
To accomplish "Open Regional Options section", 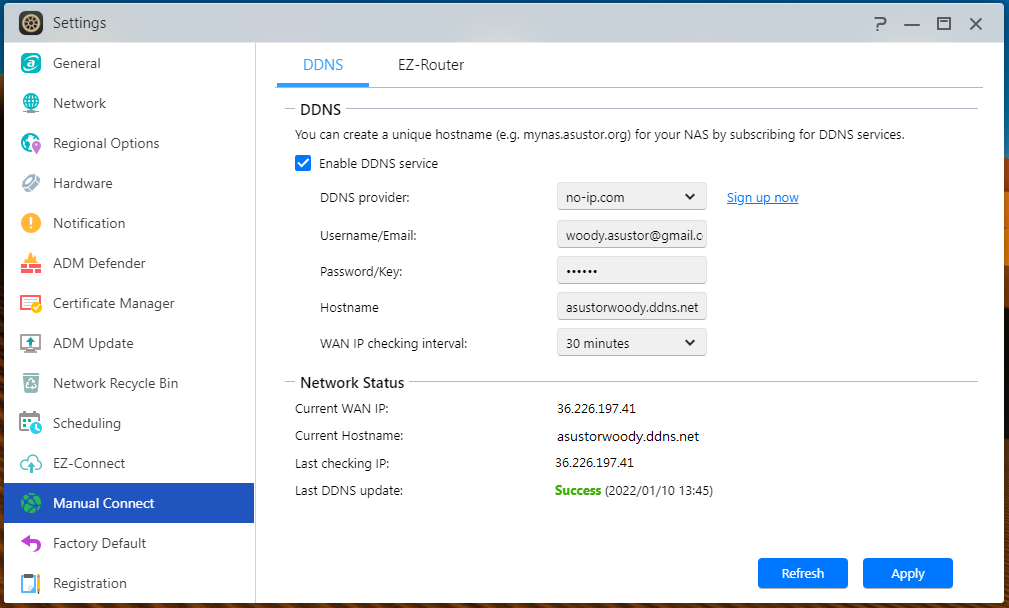I will point(129,143).
